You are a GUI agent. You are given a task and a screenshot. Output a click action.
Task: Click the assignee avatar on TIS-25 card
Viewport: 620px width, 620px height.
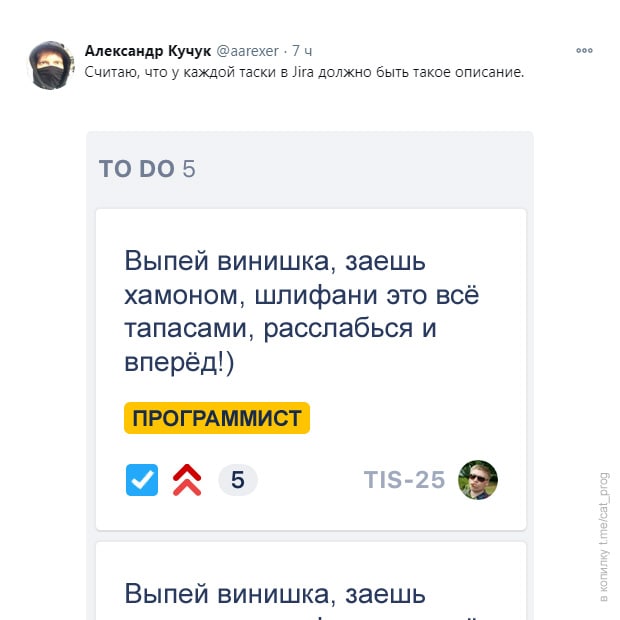click(x=478, y=480)
